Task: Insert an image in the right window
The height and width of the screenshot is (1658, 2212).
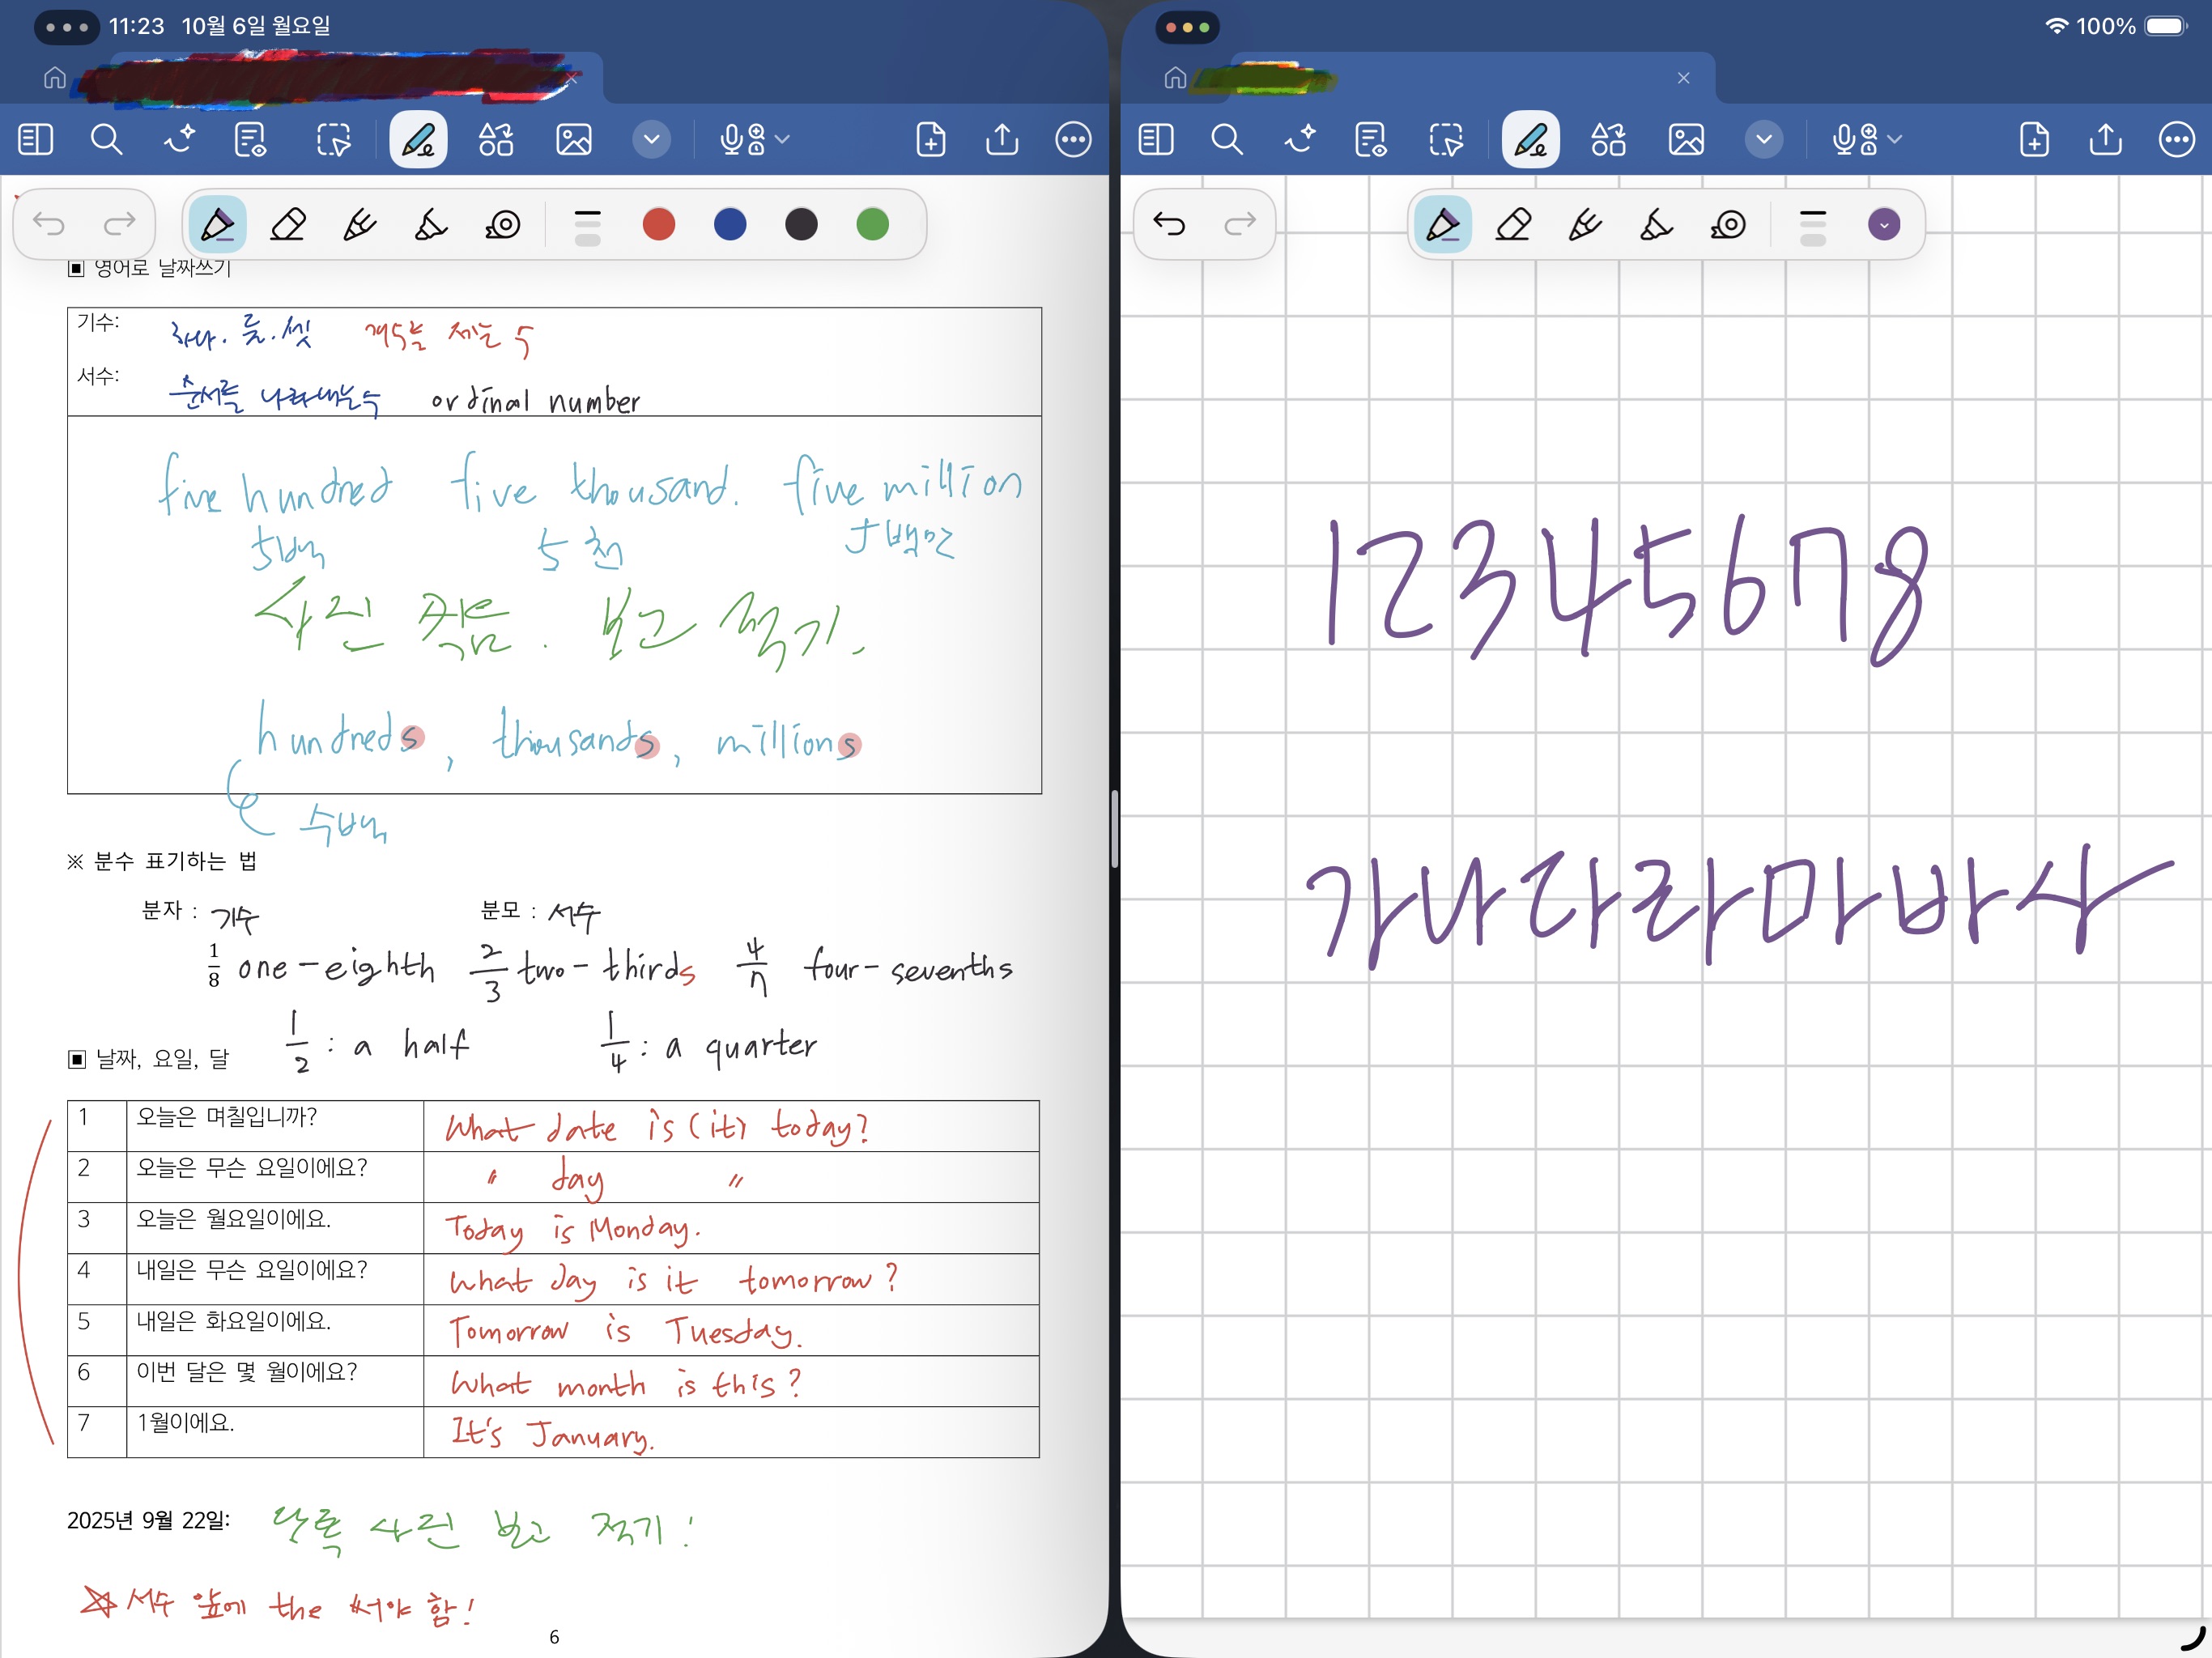Action: pyautogui.click(x=1686, y=139)
